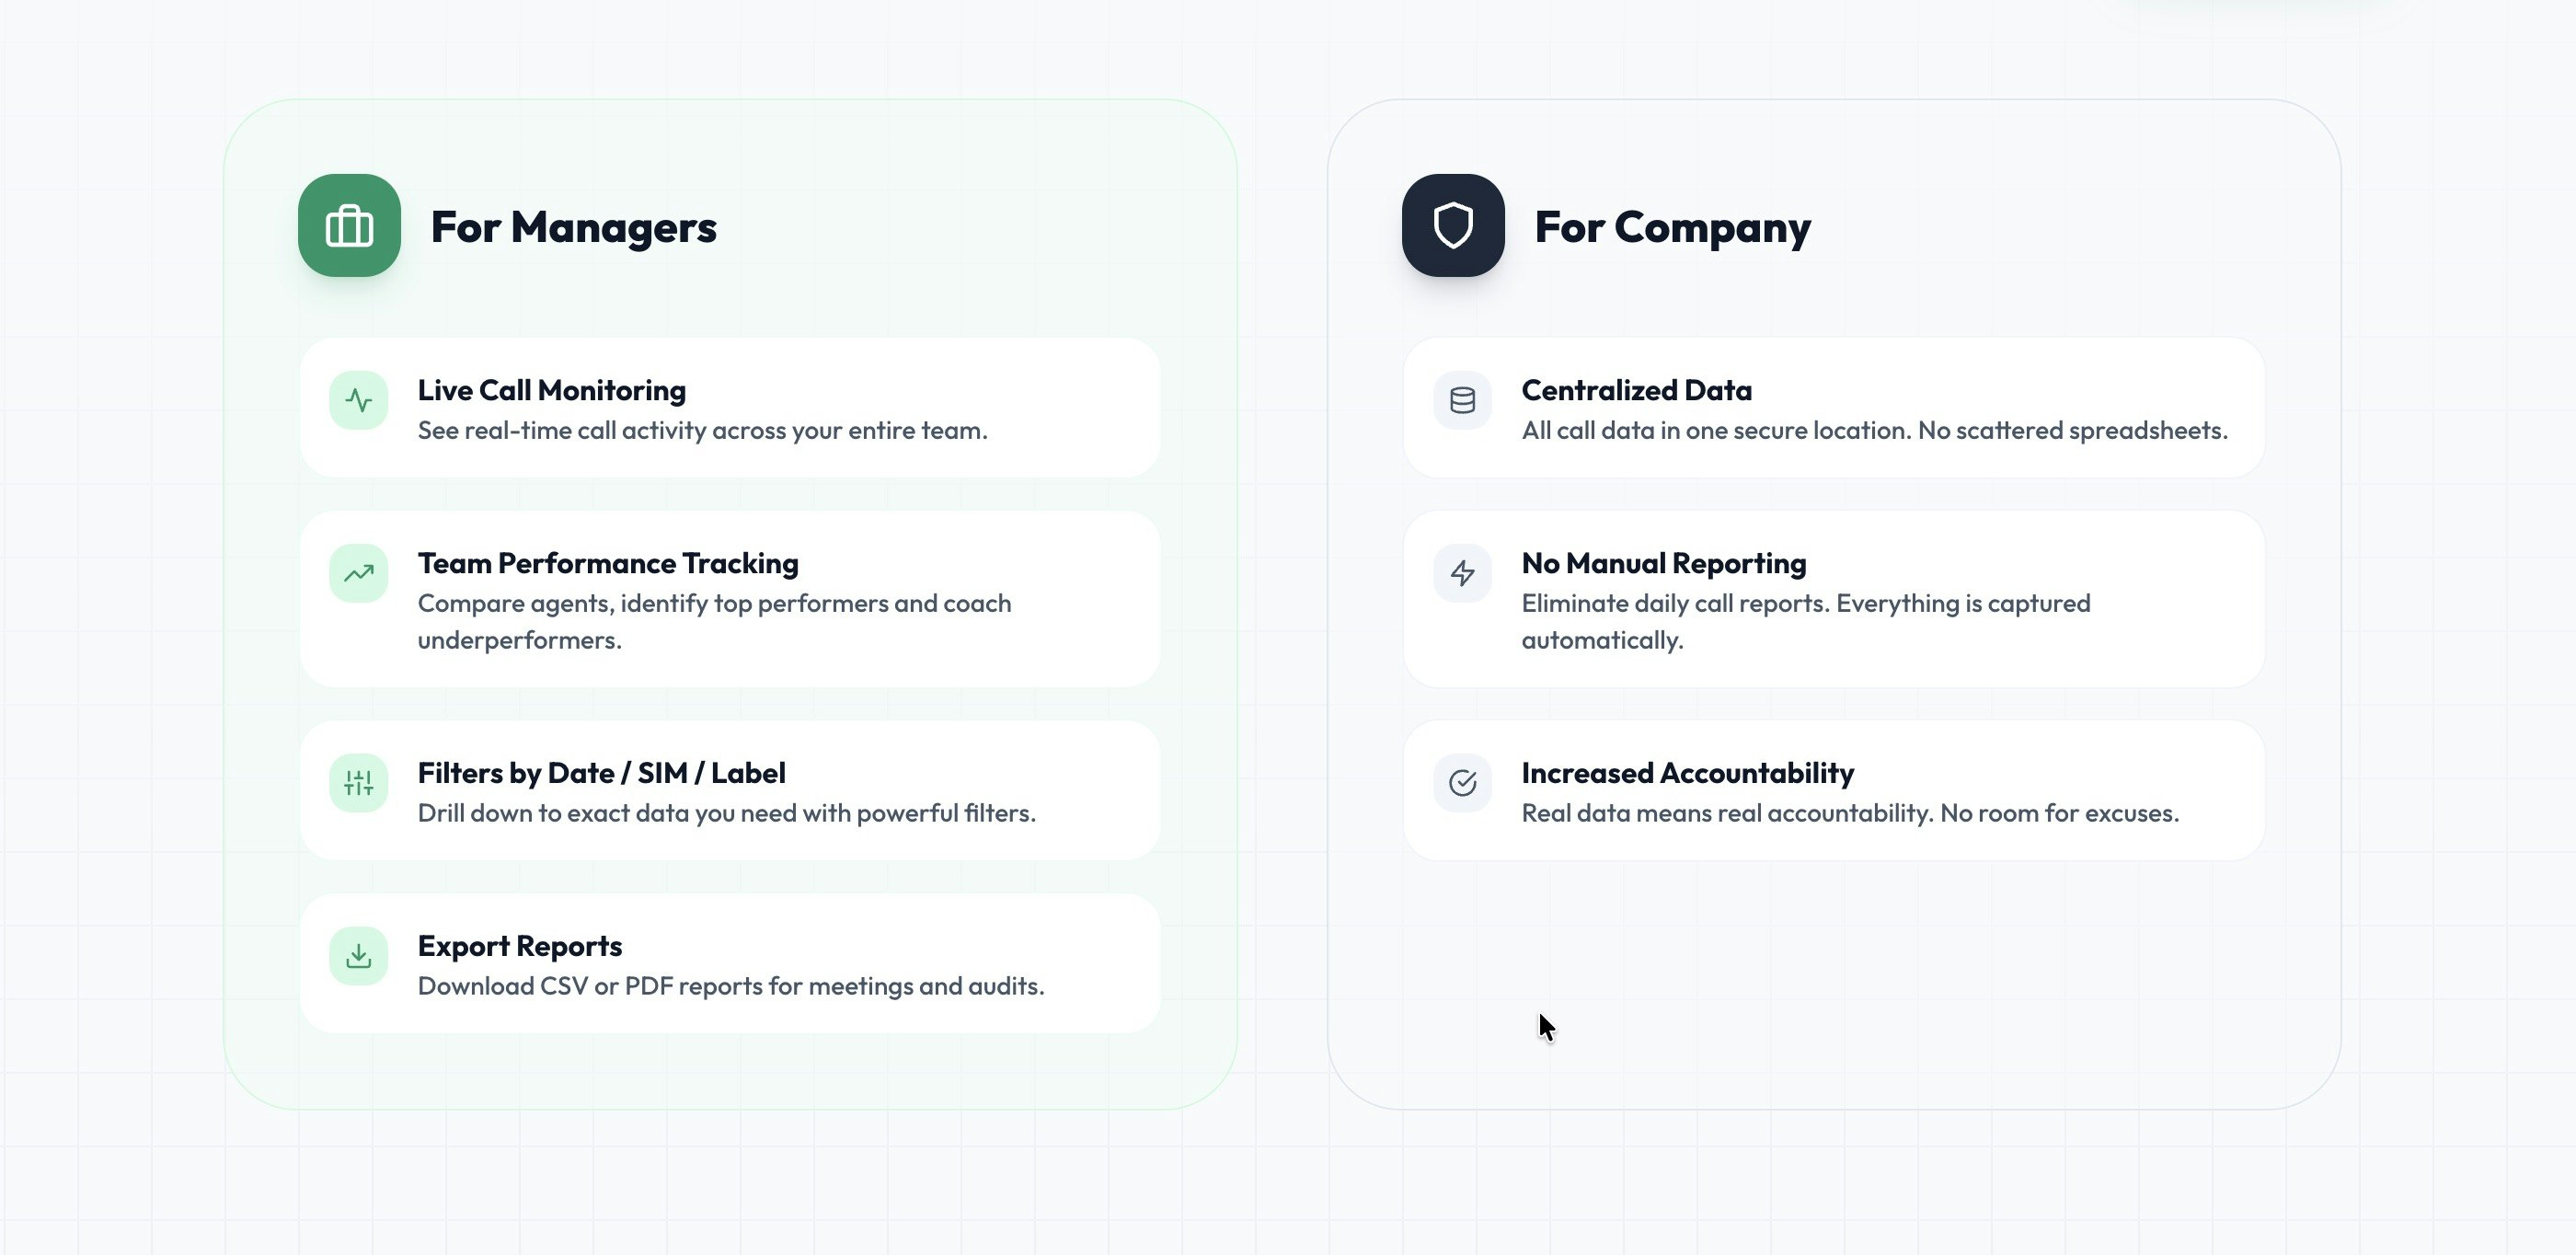Open the Filters by Date / SIM / Label card
The width and height of the screenshot is (2576, 1255).
[x=731, y=790]
